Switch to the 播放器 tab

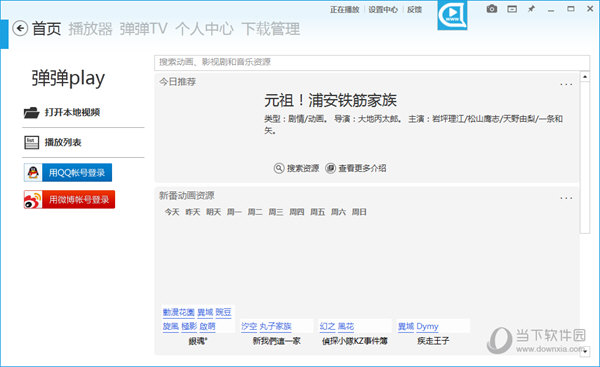(x=91, y=29)
